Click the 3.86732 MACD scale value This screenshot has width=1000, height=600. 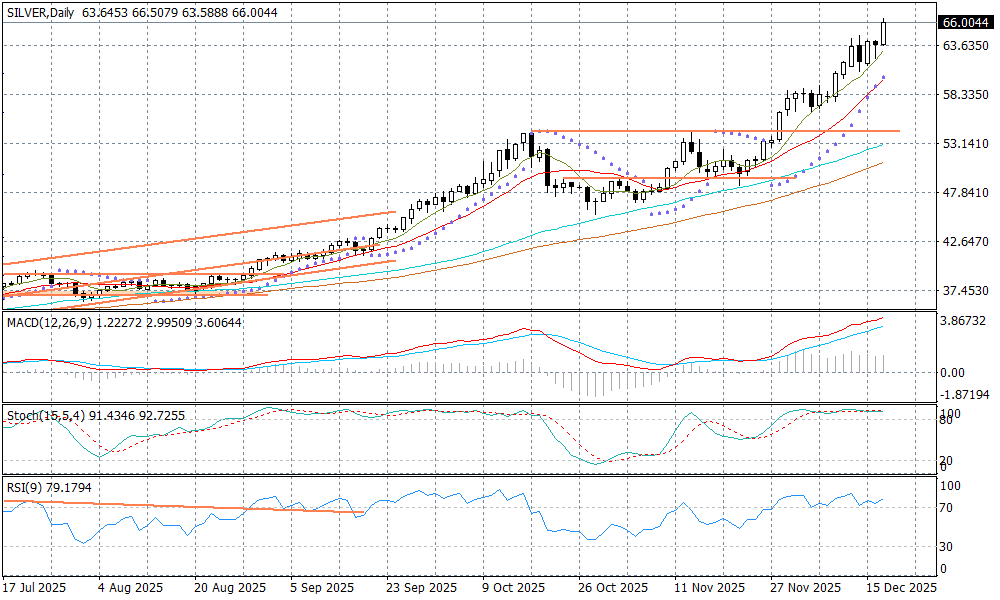coord(965,321)
